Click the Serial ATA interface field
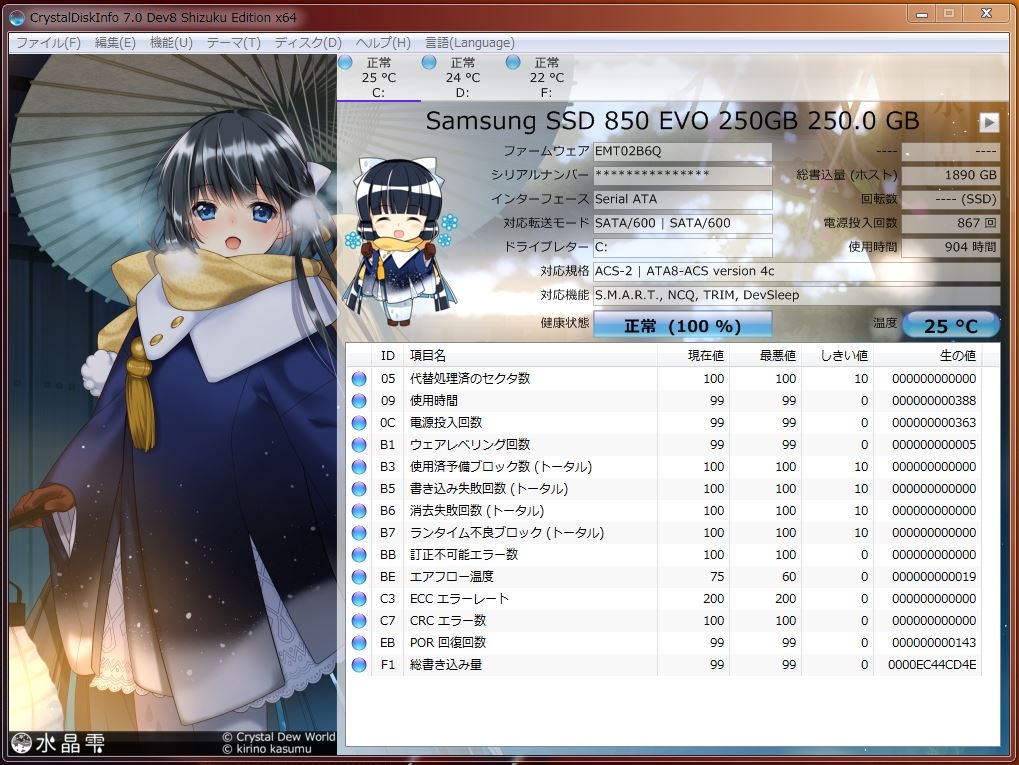1019x765 pixels. click(x=682, y=199)
